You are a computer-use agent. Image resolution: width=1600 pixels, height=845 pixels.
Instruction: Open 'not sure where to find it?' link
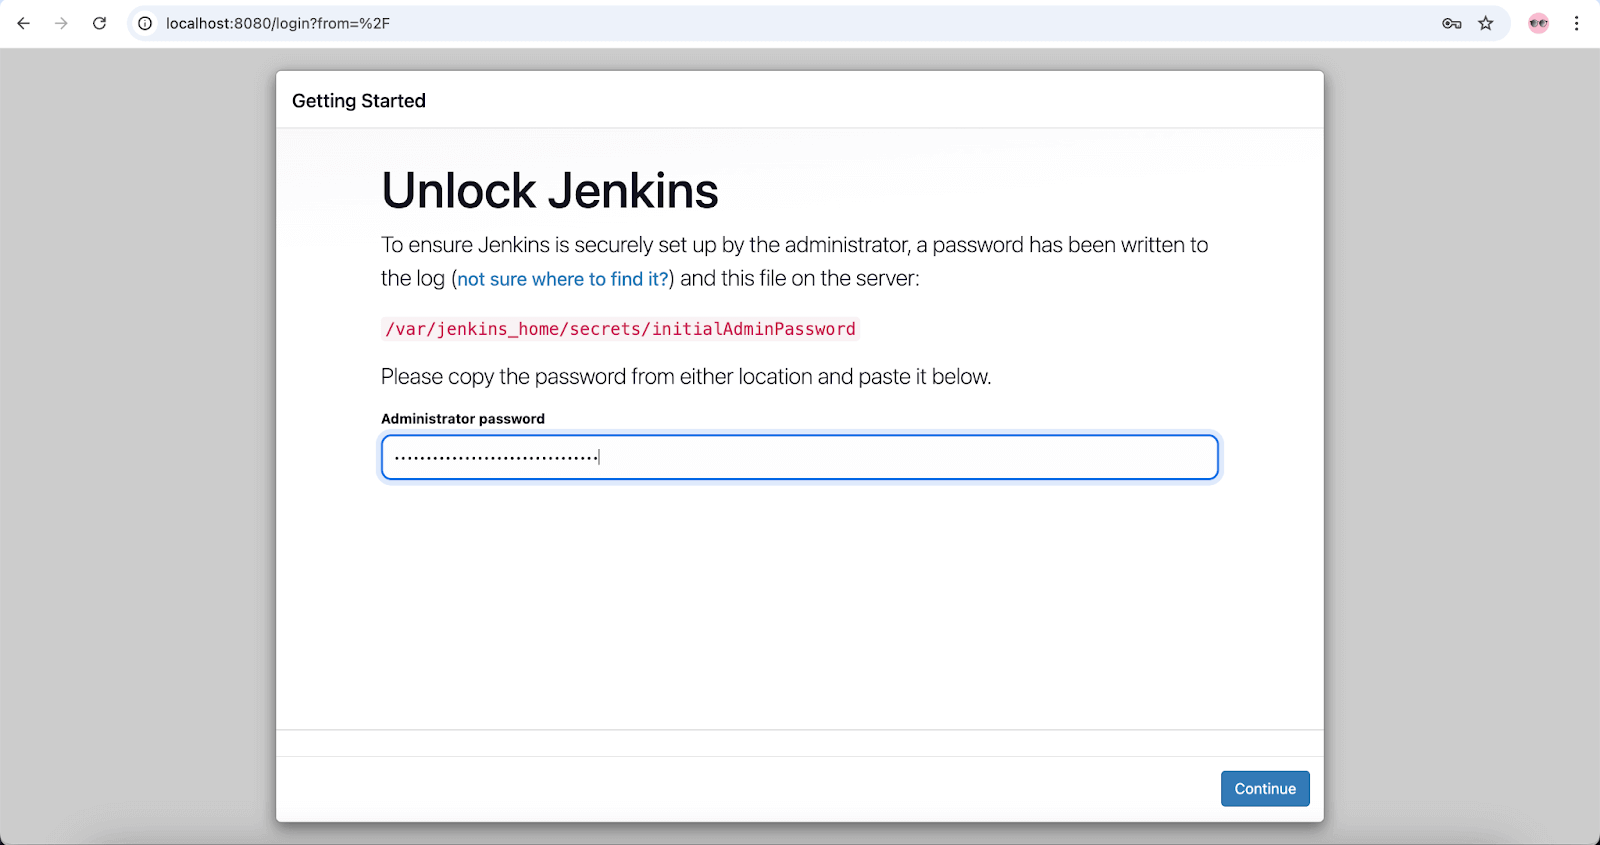pyautogui.click(x=563, y=279)
